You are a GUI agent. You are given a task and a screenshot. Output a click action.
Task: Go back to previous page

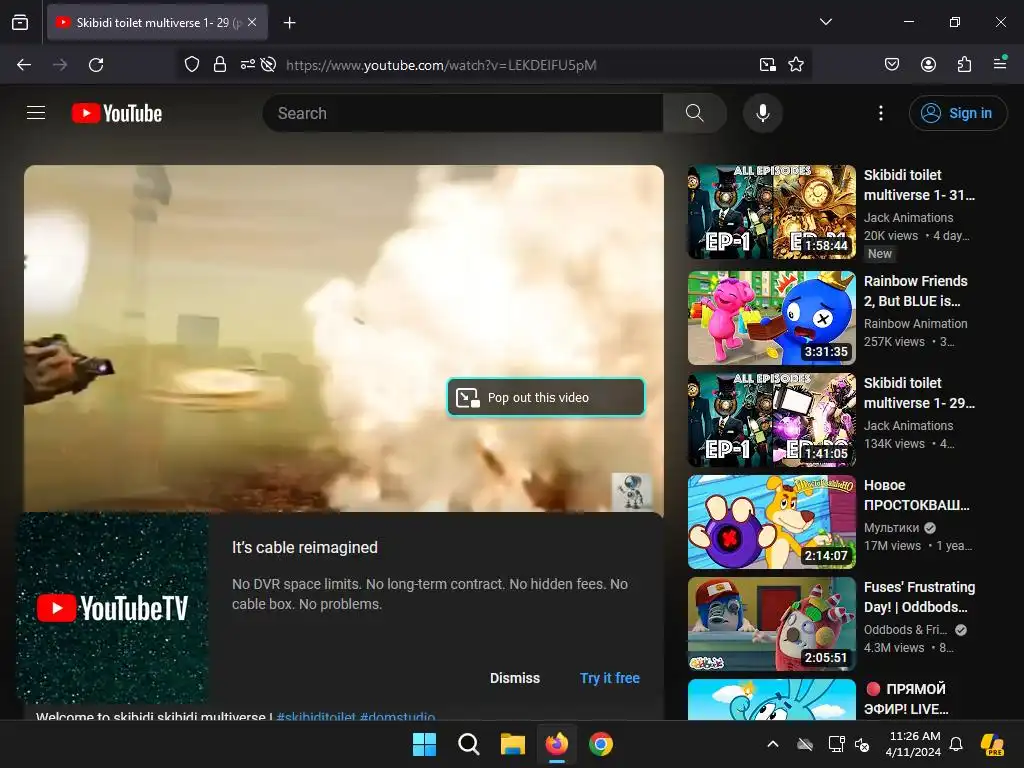click(24, 65)
